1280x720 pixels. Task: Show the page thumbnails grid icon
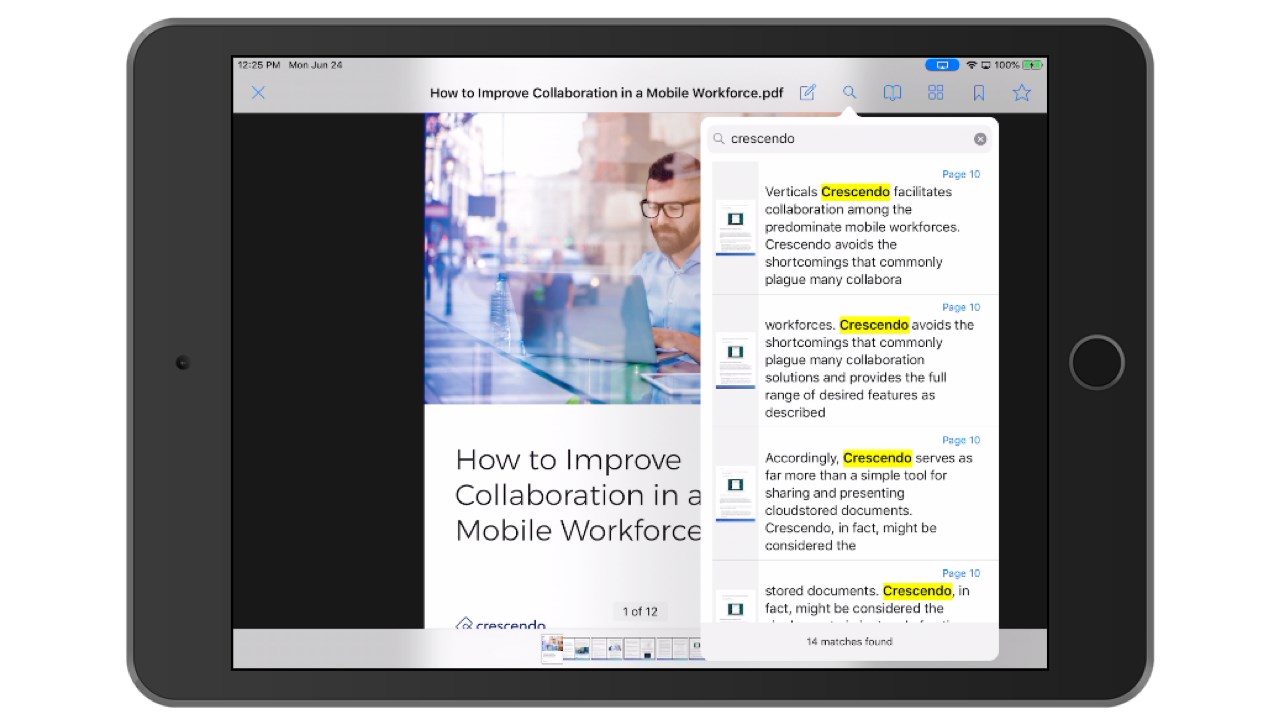pos(936,93)
